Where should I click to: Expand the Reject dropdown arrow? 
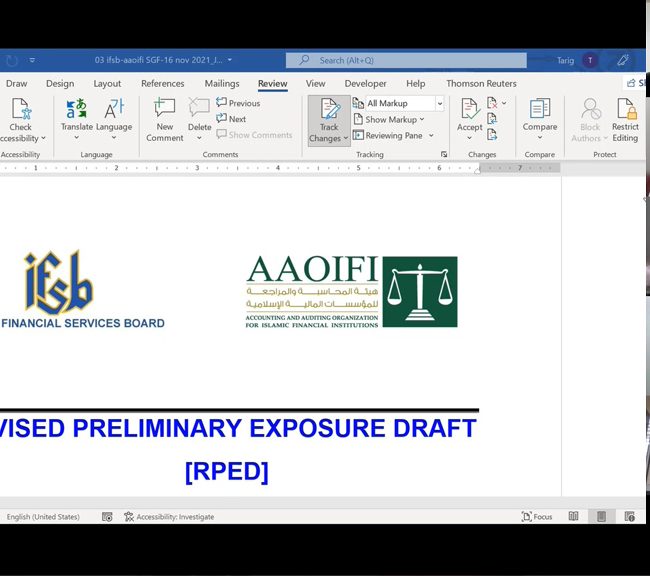[504, 103]
